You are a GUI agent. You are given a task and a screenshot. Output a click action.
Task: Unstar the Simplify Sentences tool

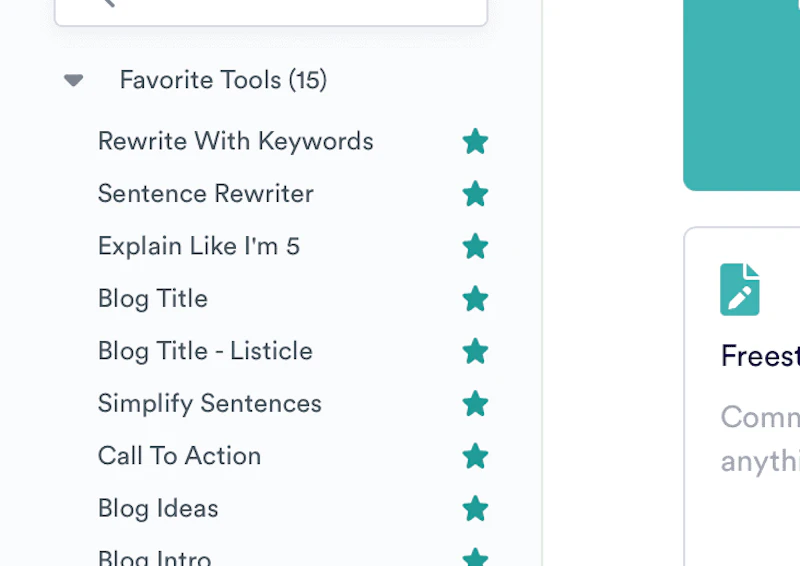[x=475, y=403]
